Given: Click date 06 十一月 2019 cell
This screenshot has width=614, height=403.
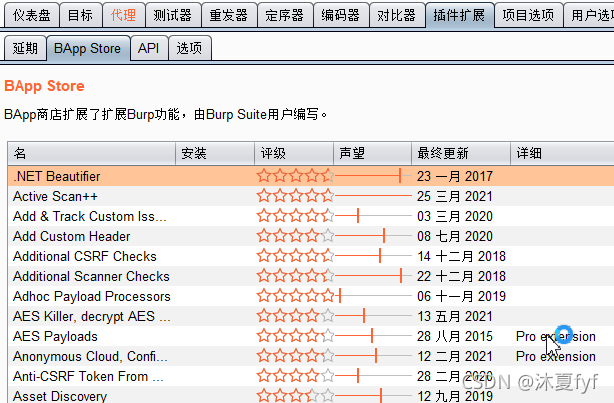Looking at the screenshot, I should click(461, 296).
